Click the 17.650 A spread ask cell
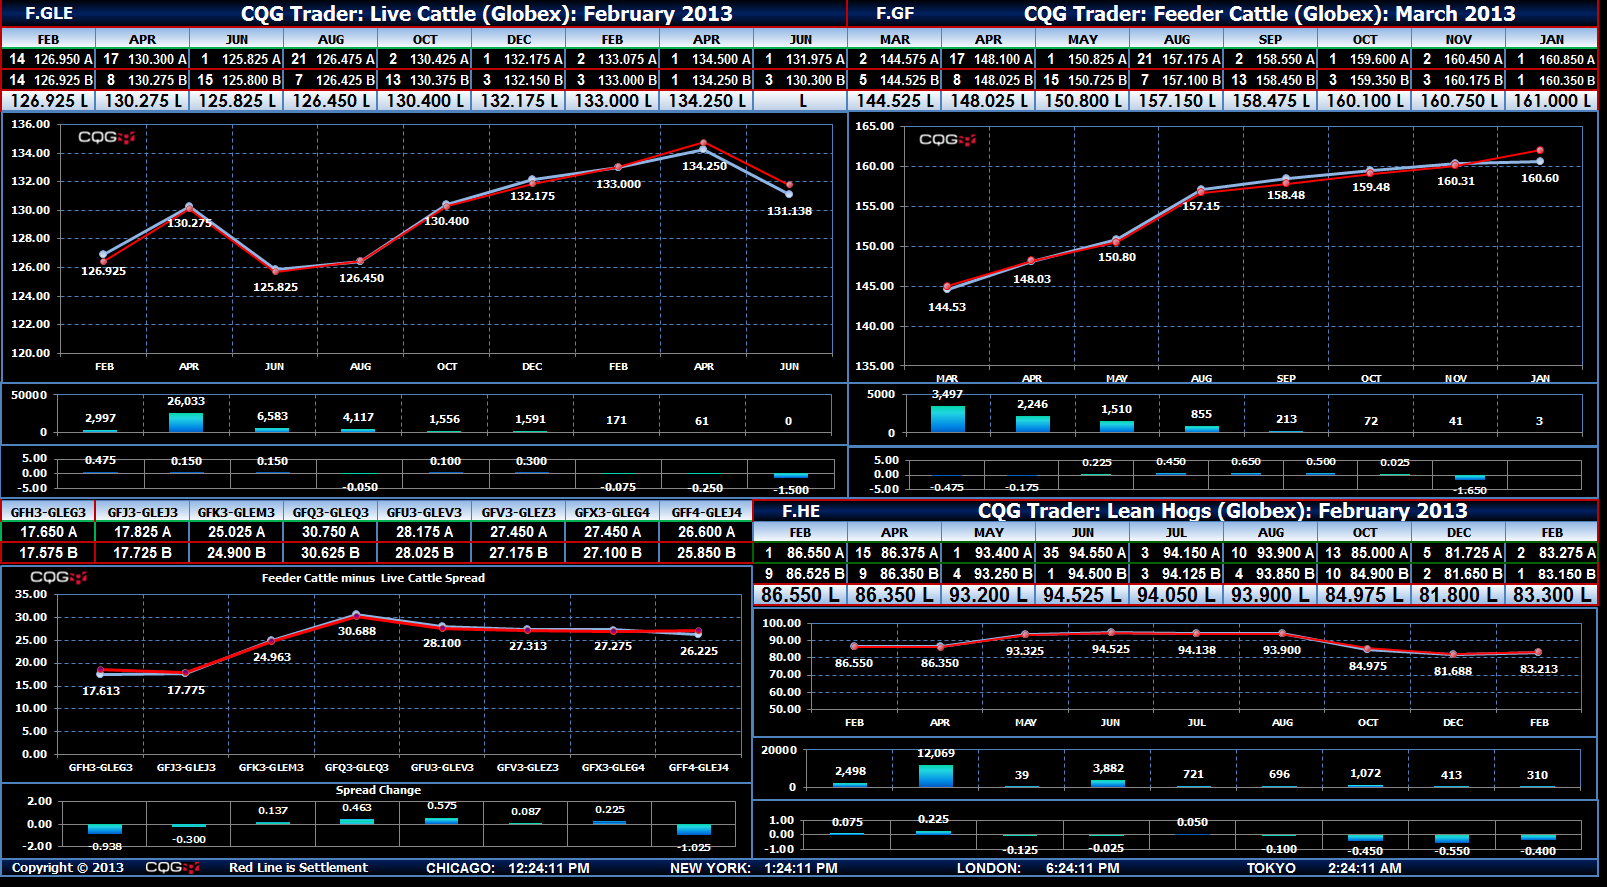 (48, 532)
